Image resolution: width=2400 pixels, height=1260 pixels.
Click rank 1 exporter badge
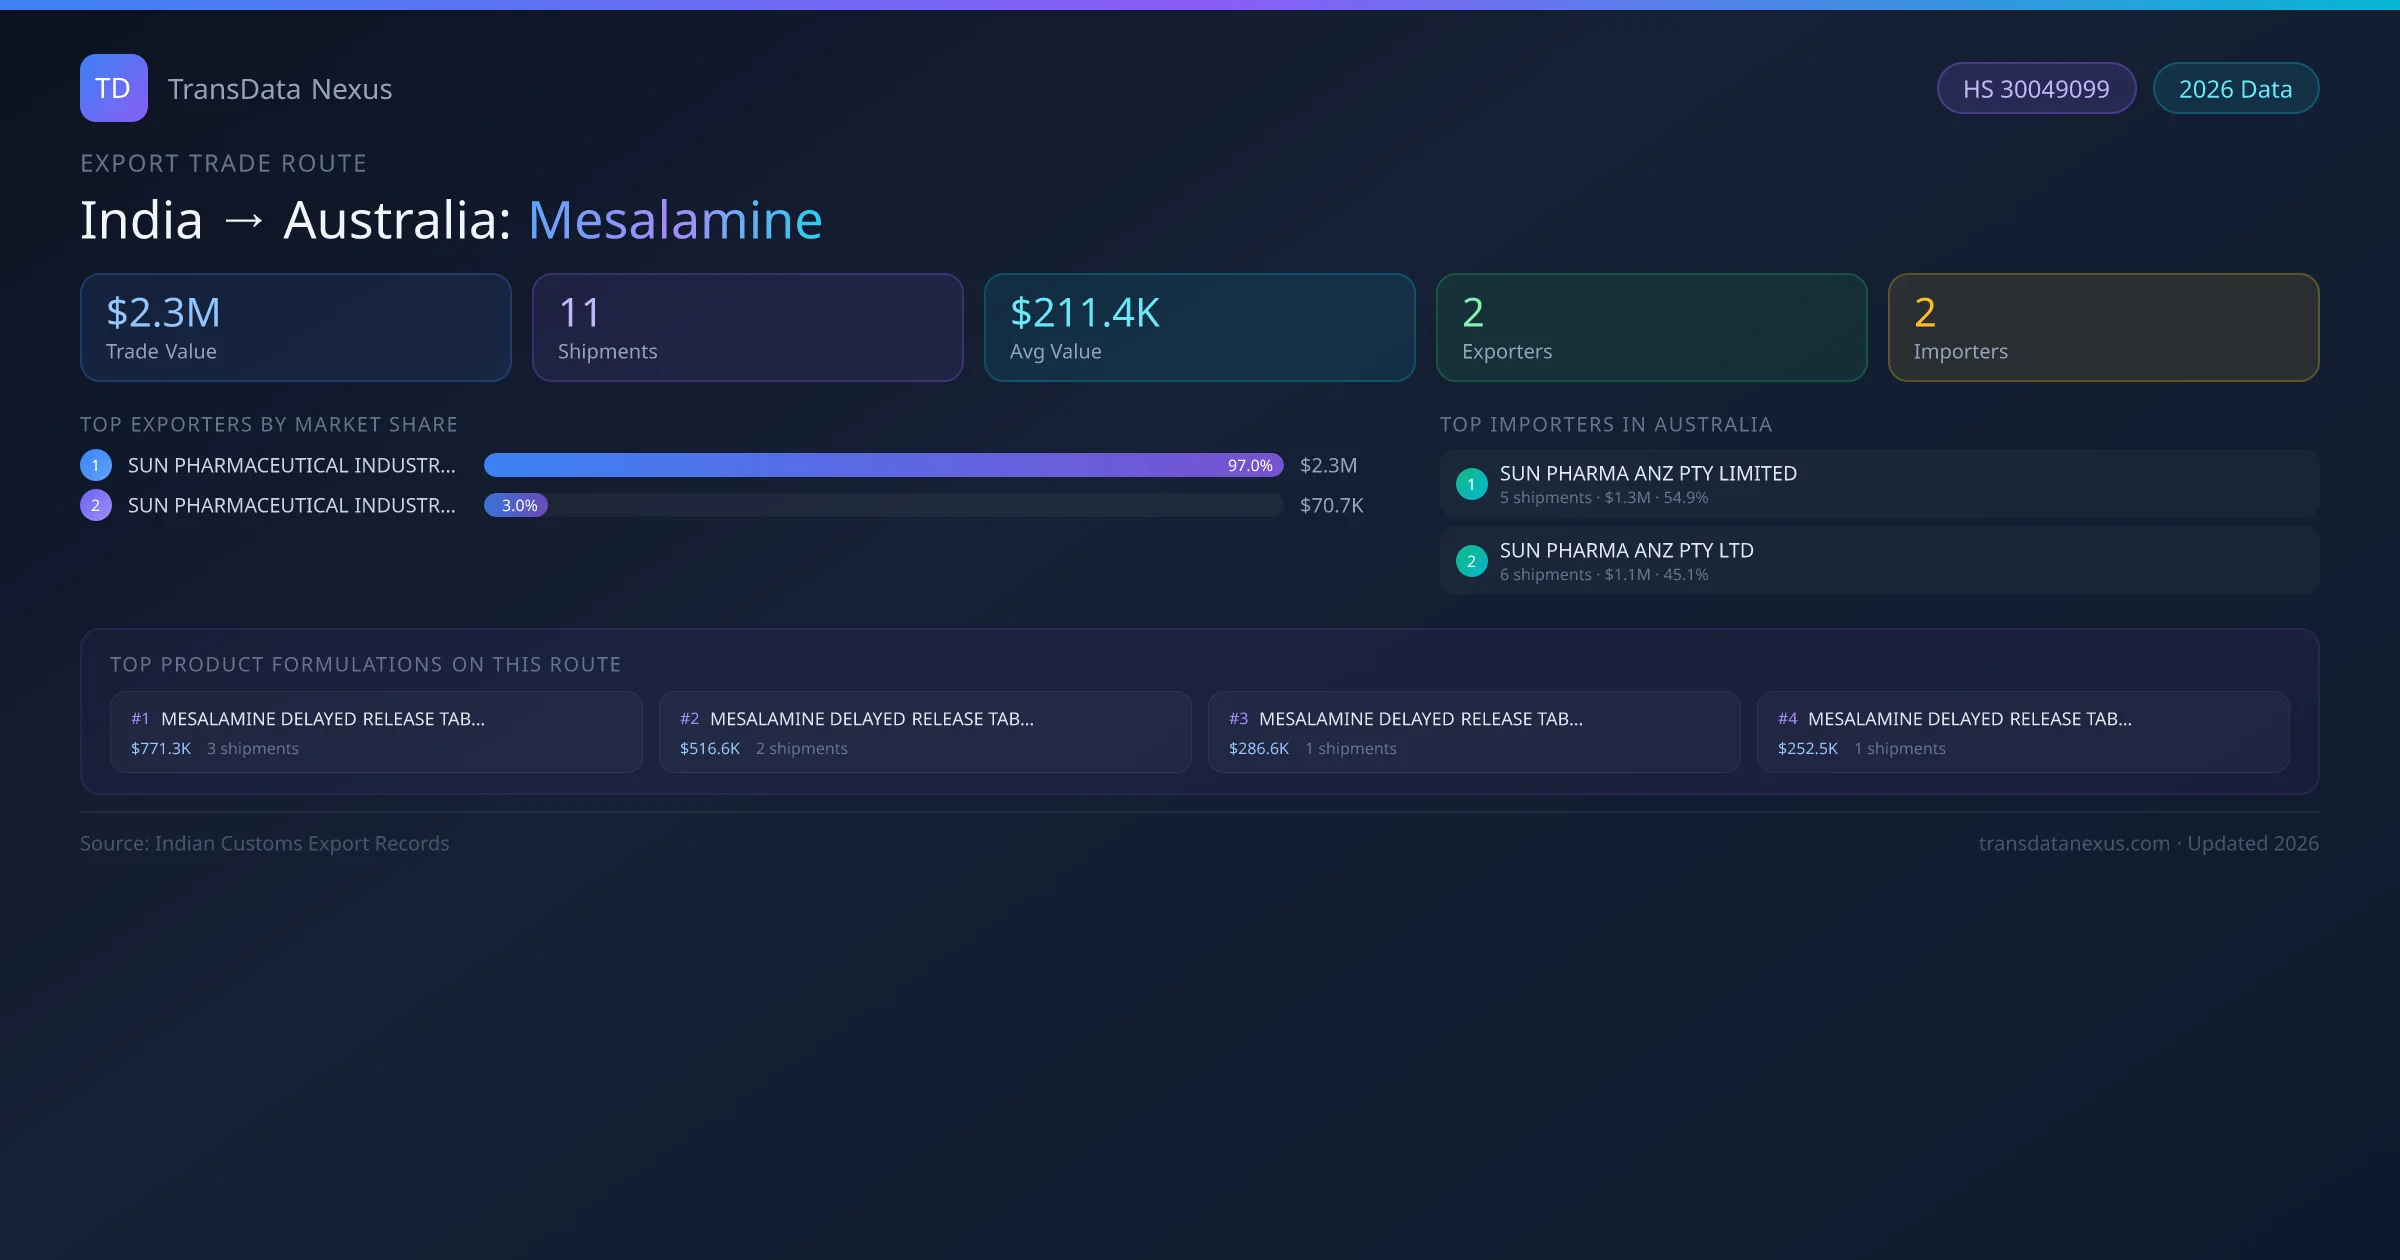(96, 465)
